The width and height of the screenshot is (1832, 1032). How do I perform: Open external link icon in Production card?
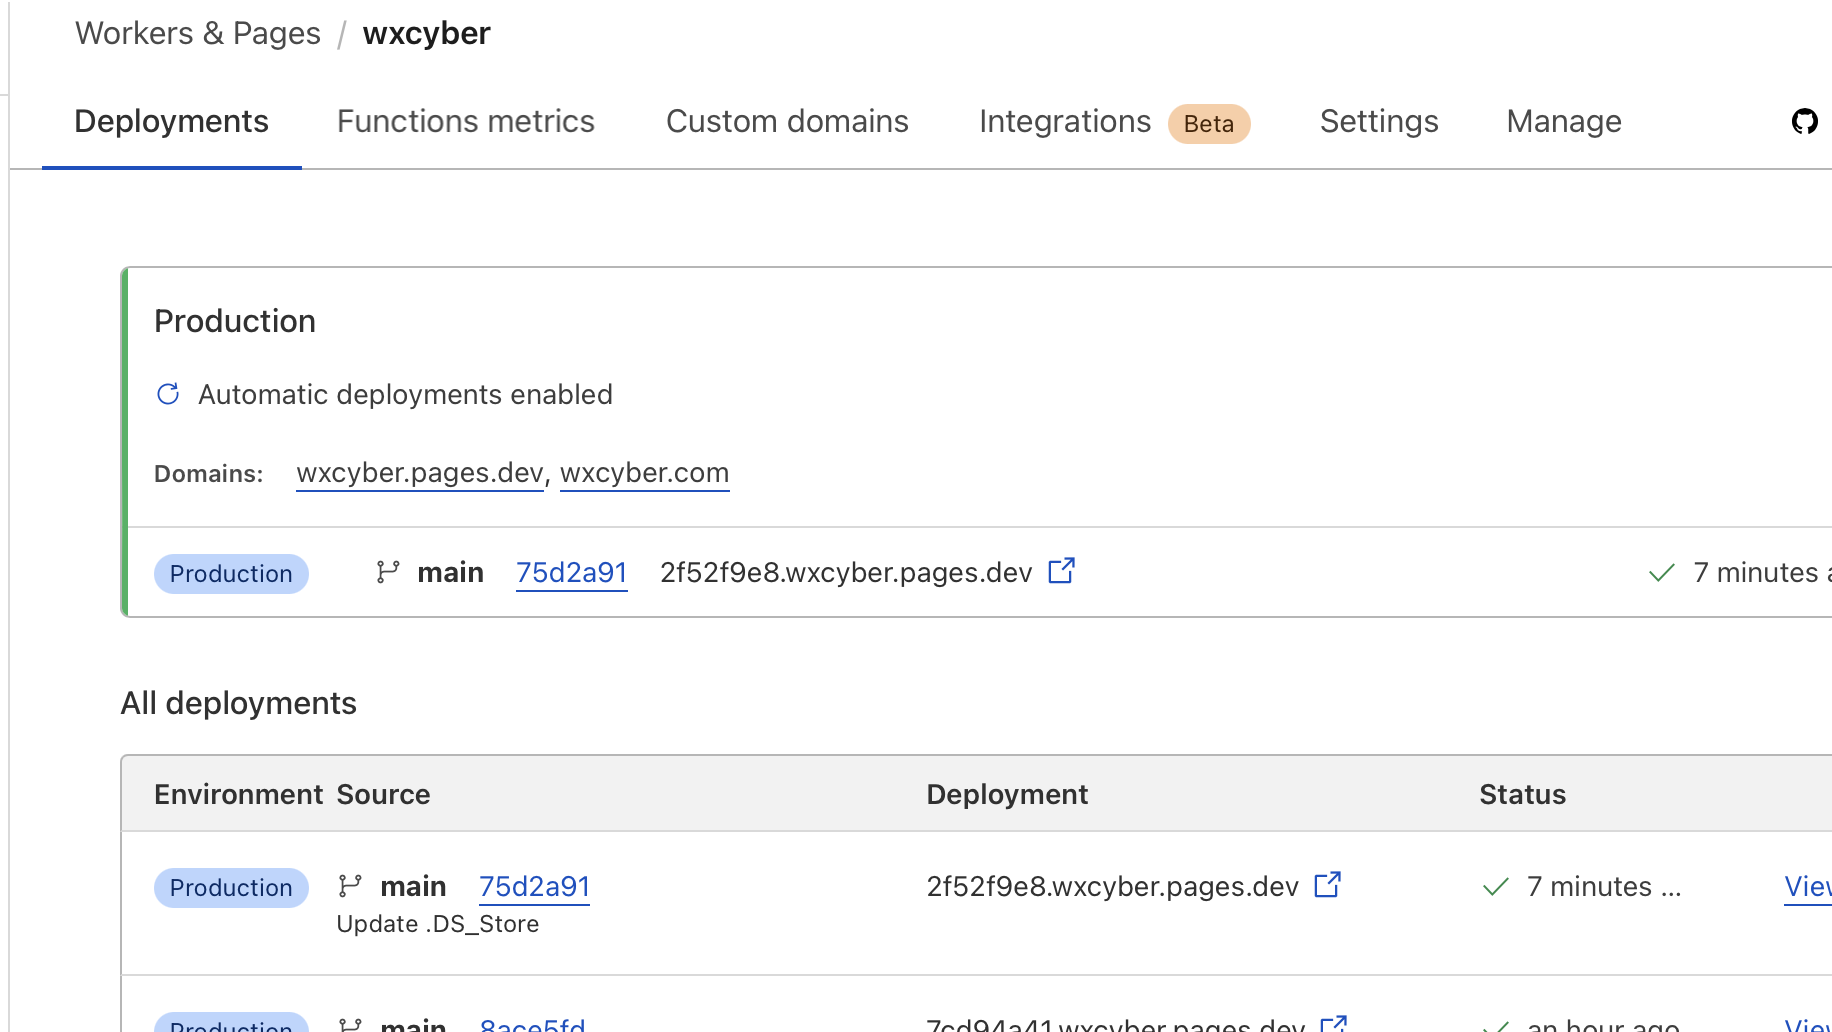tap(1061, 571)
